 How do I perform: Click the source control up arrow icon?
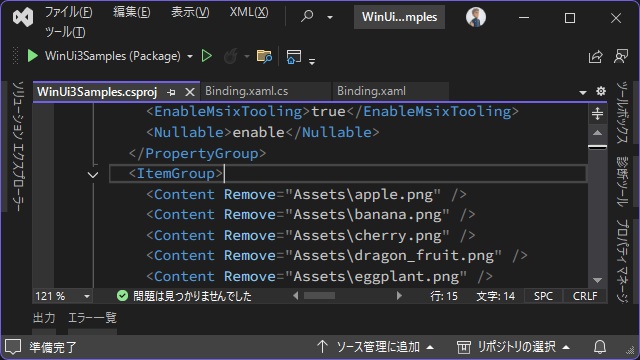click(322, 347)
